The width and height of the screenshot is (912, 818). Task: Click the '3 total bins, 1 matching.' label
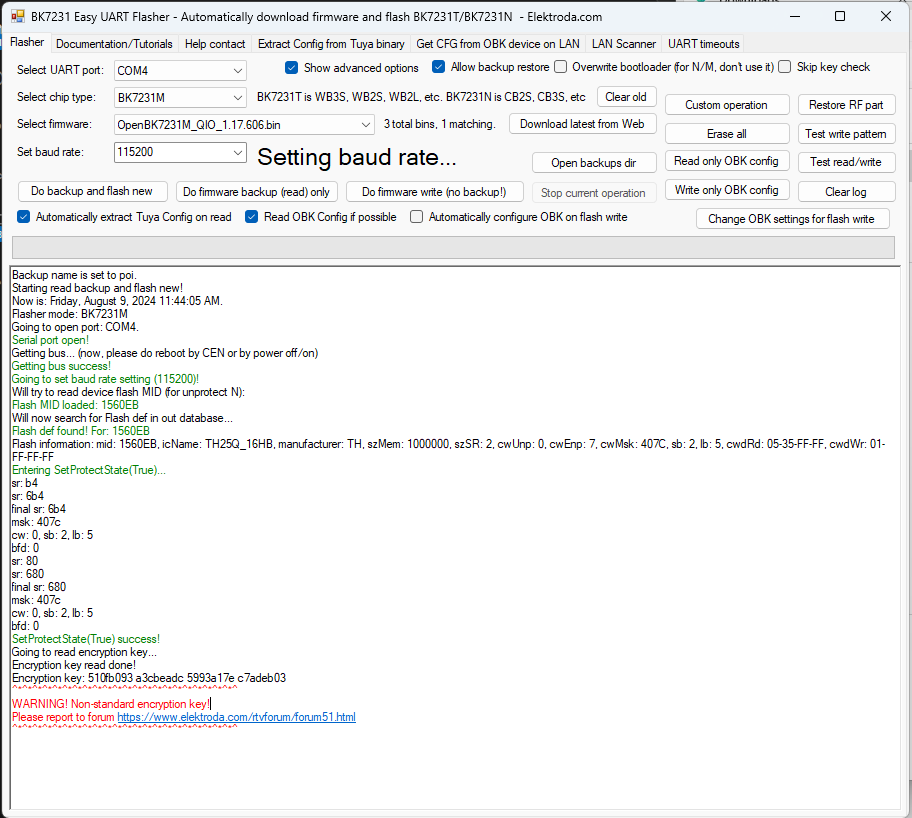[x=440, y=124]
